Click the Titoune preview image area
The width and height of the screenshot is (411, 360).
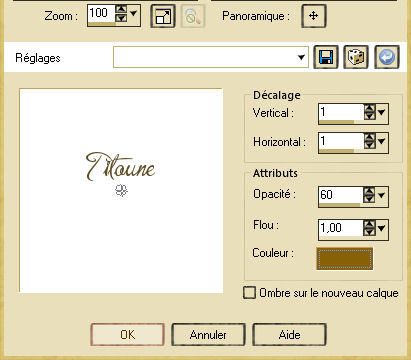click(x=121, y=191)
